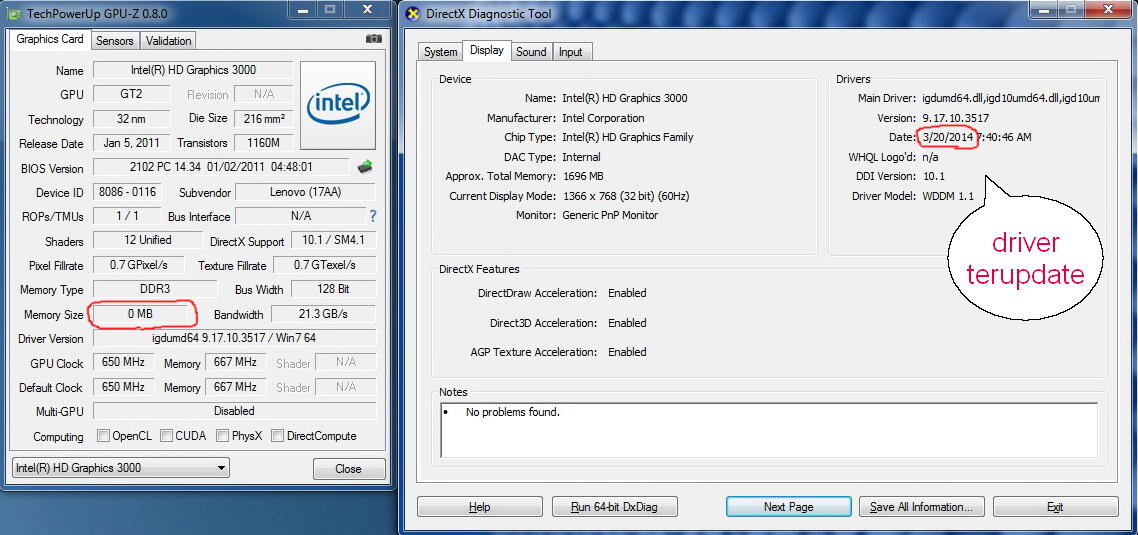The height and width of the screenshot is (535, 1138).
Task: Click the Bus Width 128 Bit field
Action: [x=333, y=289]
